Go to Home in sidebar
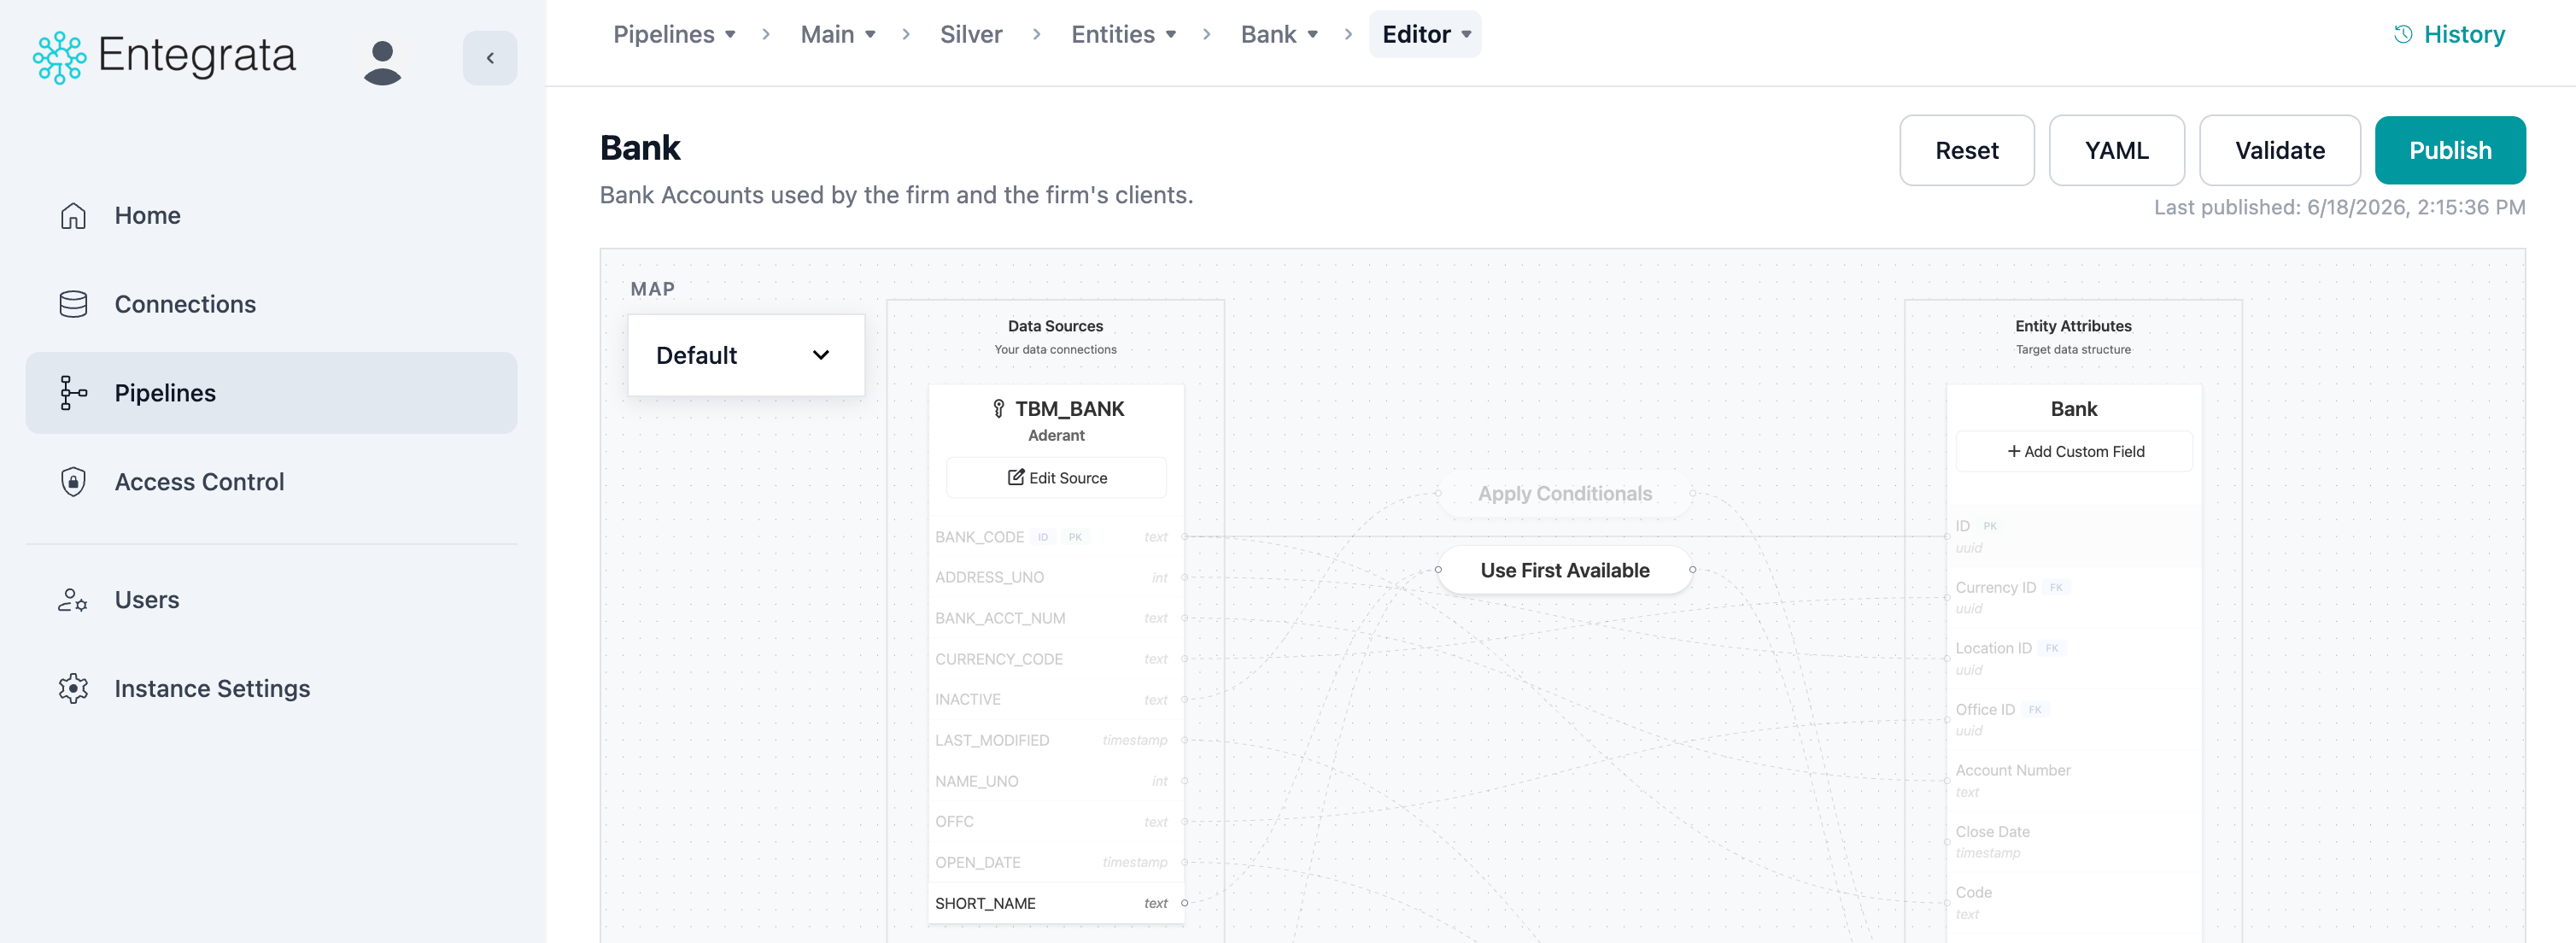 pos(271,215)
